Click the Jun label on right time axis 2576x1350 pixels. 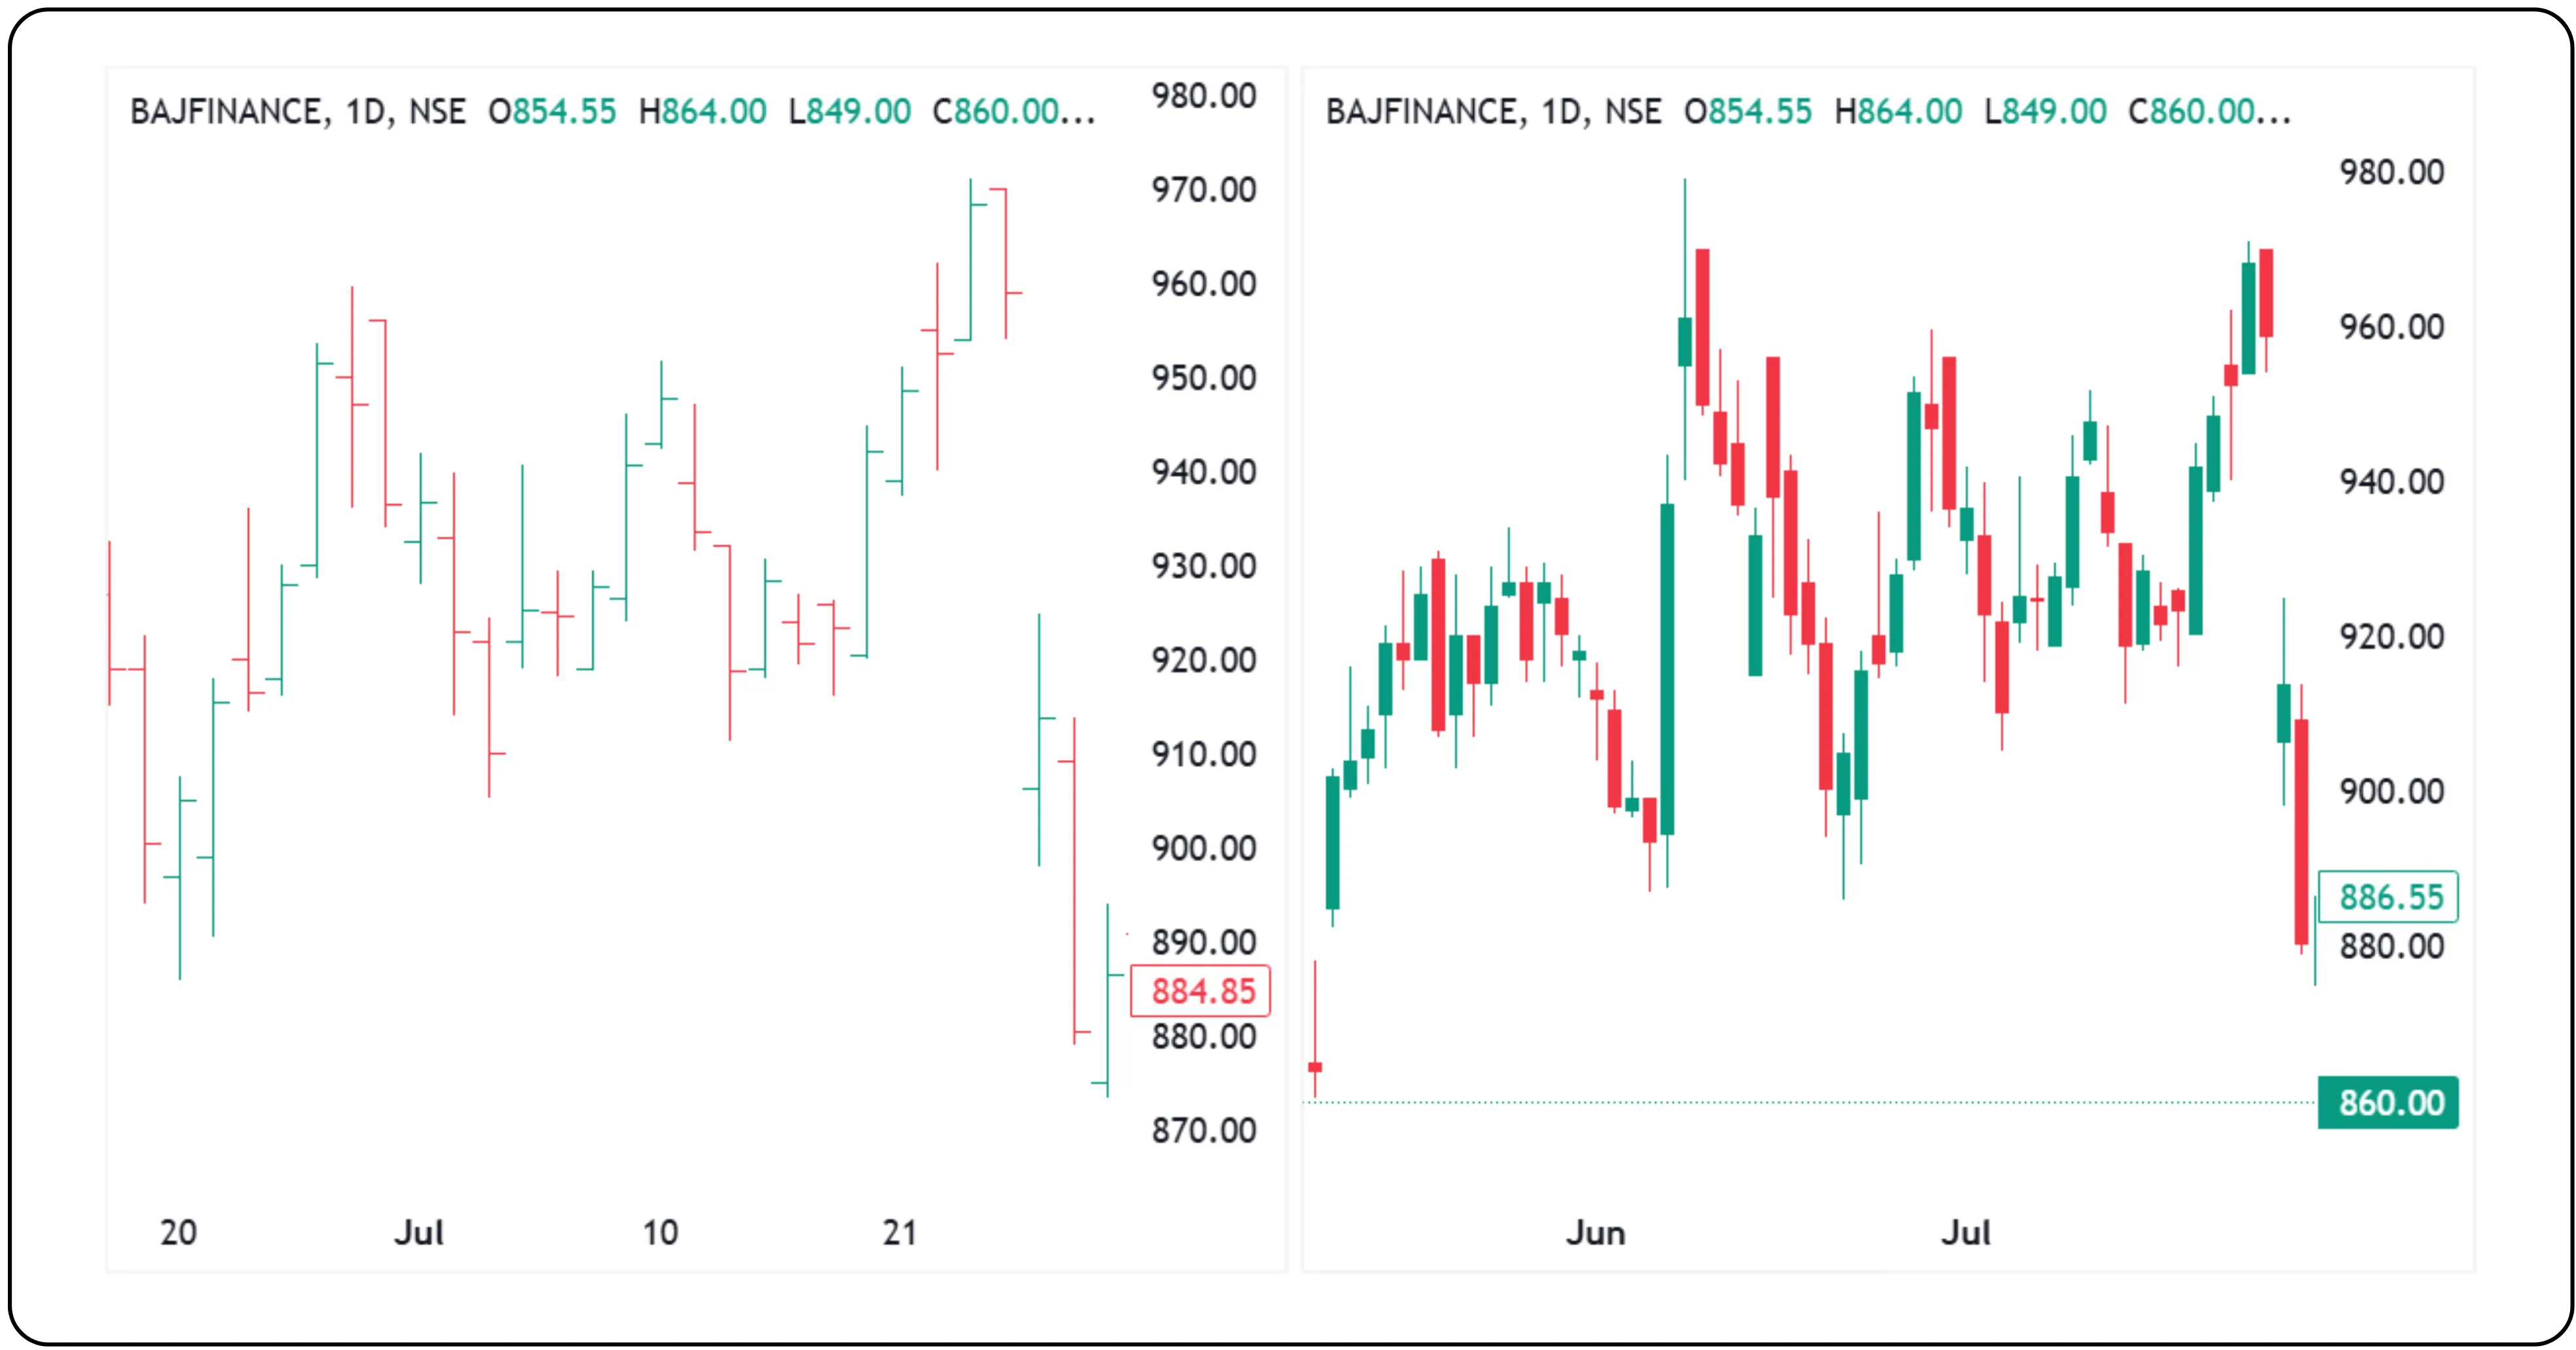pos(1597,1233)
